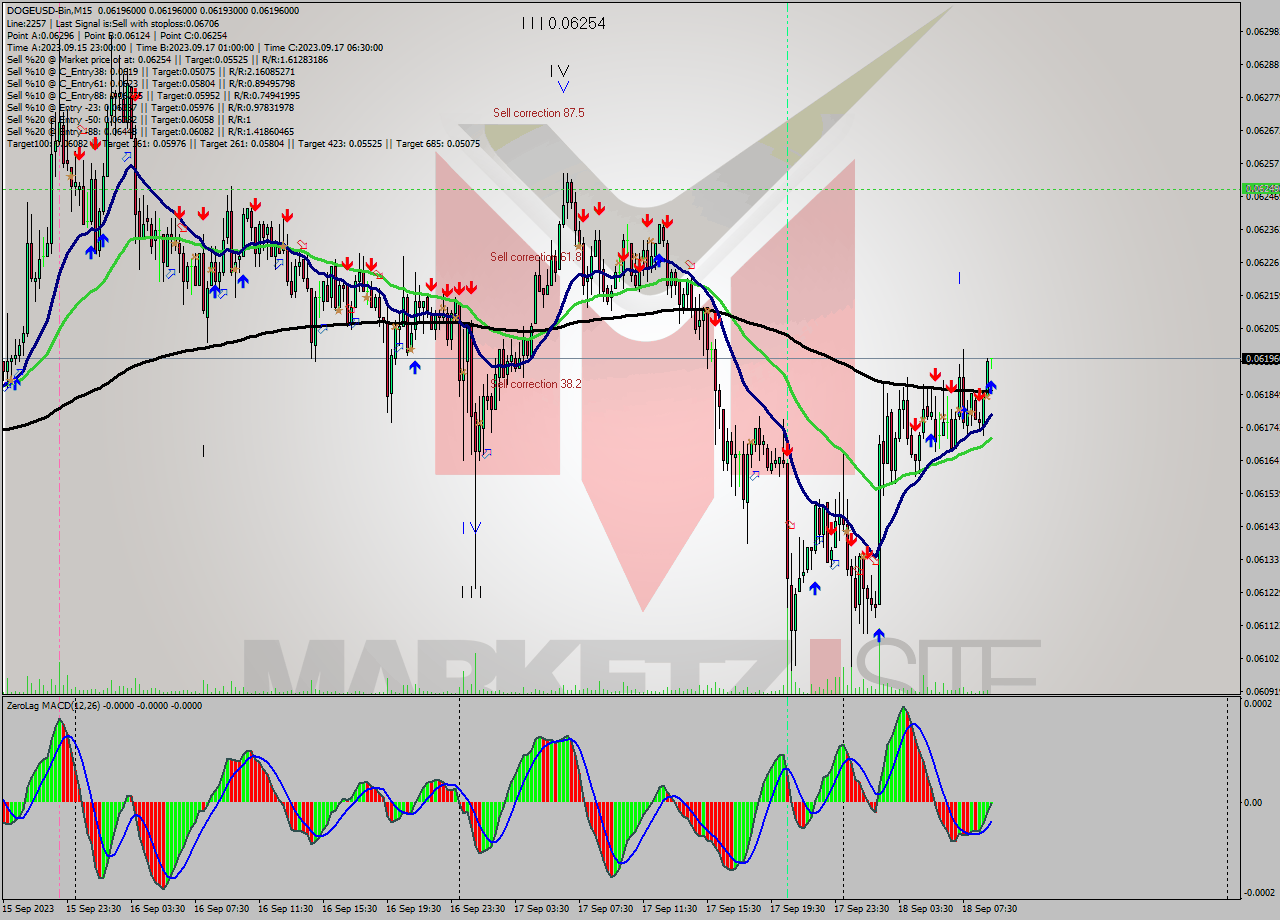Select the 'Sell correction 61.8' label
The image size is (1280, 920).
535,257
